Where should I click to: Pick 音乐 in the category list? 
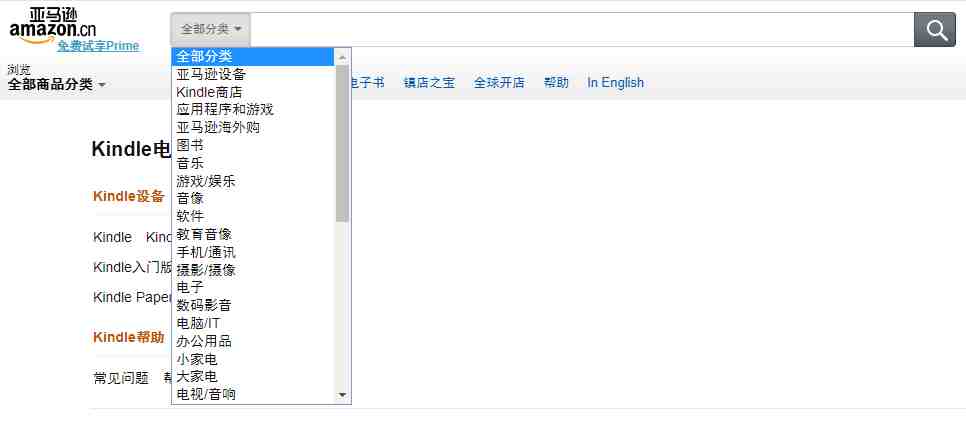pos(254,163)
